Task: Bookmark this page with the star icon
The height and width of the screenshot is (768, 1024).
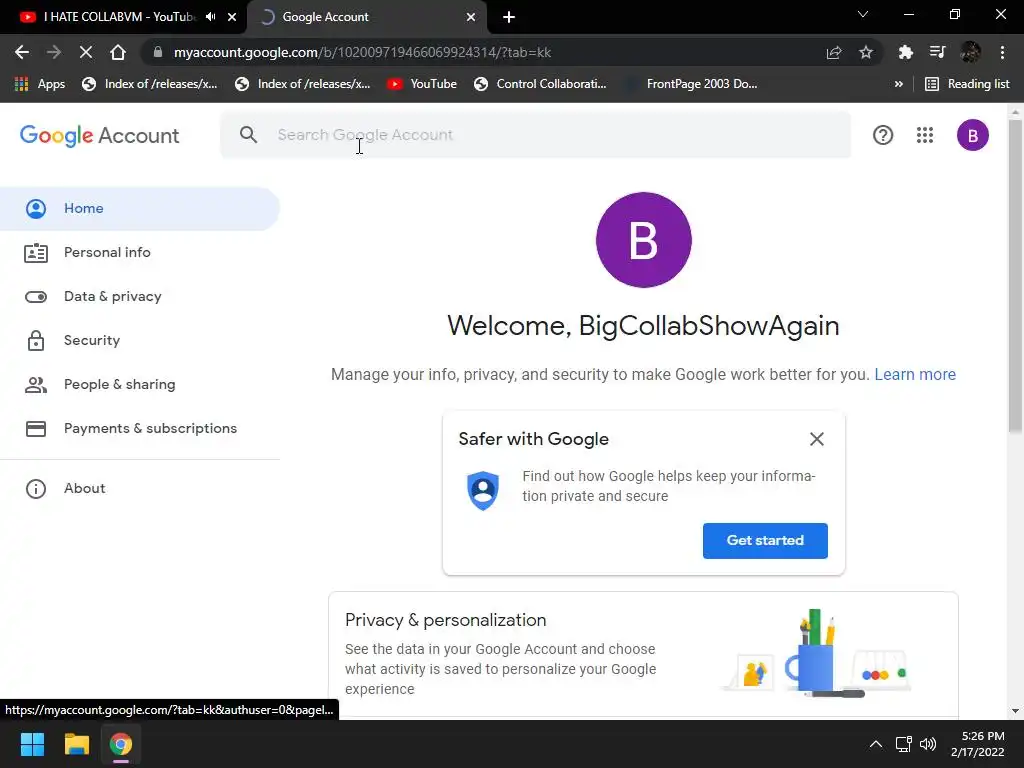Action: click(x=866, y=52)
